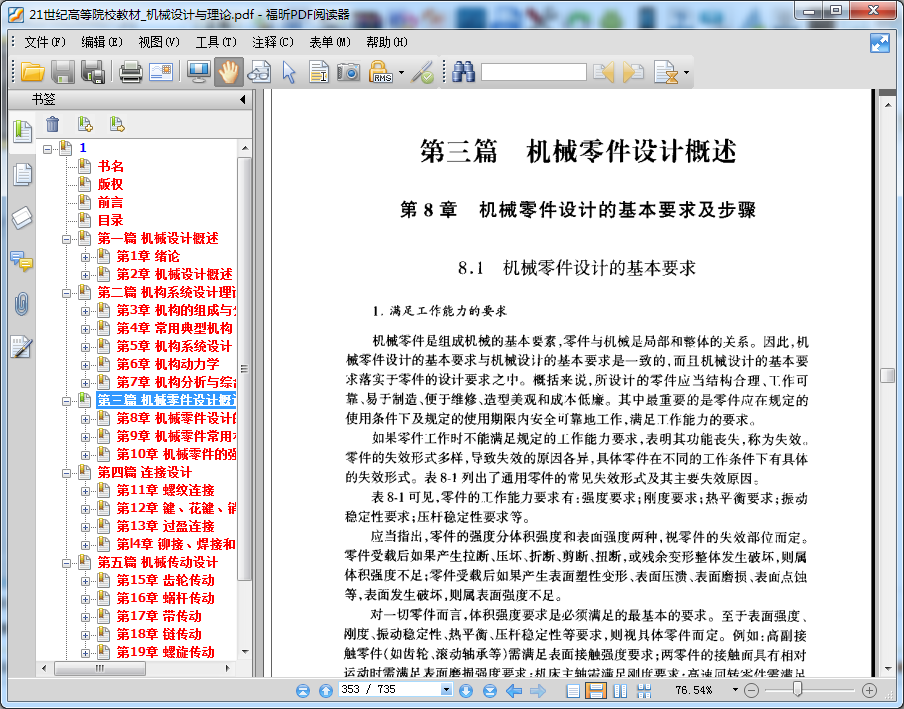Click the bookmark panel horizontal scrollbar

coord(100,669)
